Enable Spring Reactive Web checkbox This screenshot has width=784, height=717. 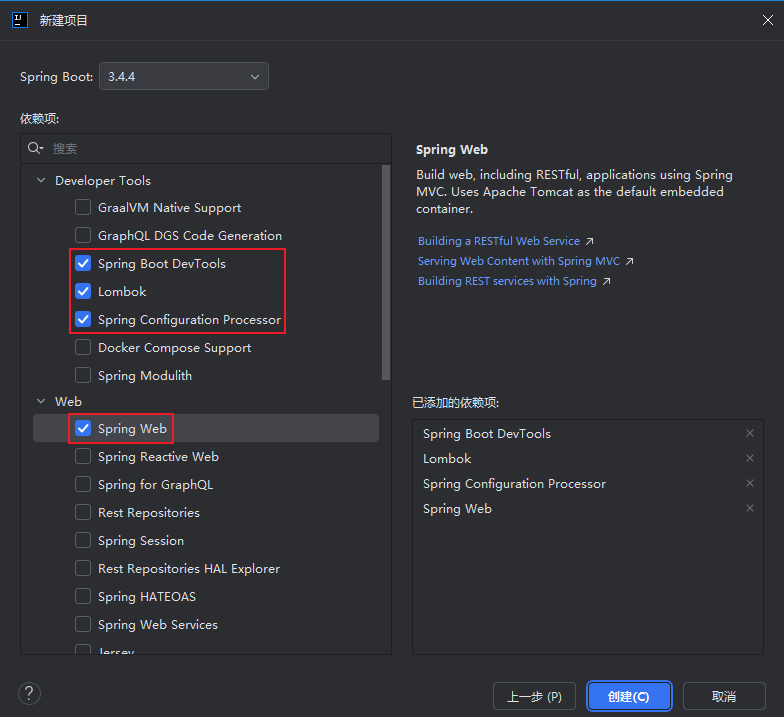tap(83, 456)
